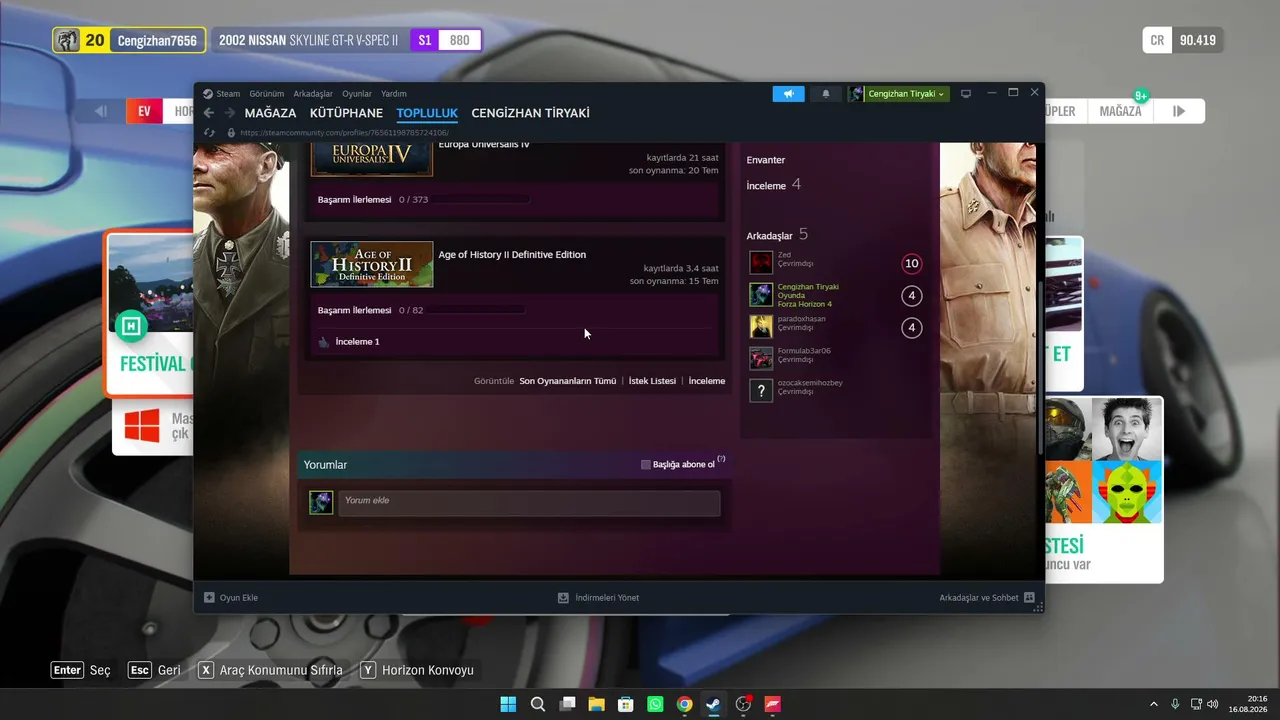Go forward with Steam's forward arrow

tap(230, 113)
